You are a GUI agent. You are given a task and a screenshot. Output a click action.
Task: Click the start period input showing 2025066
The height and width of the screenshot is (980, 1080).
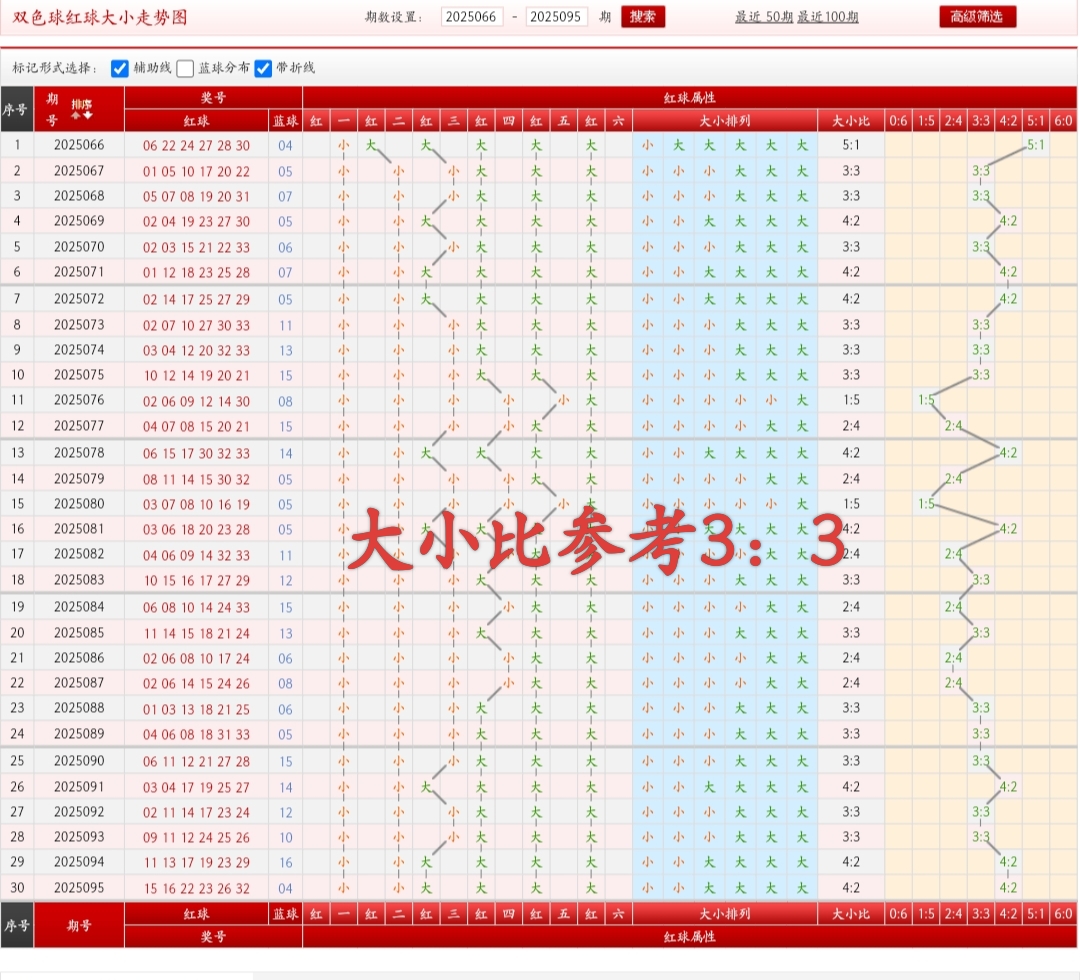coord(471,17)
